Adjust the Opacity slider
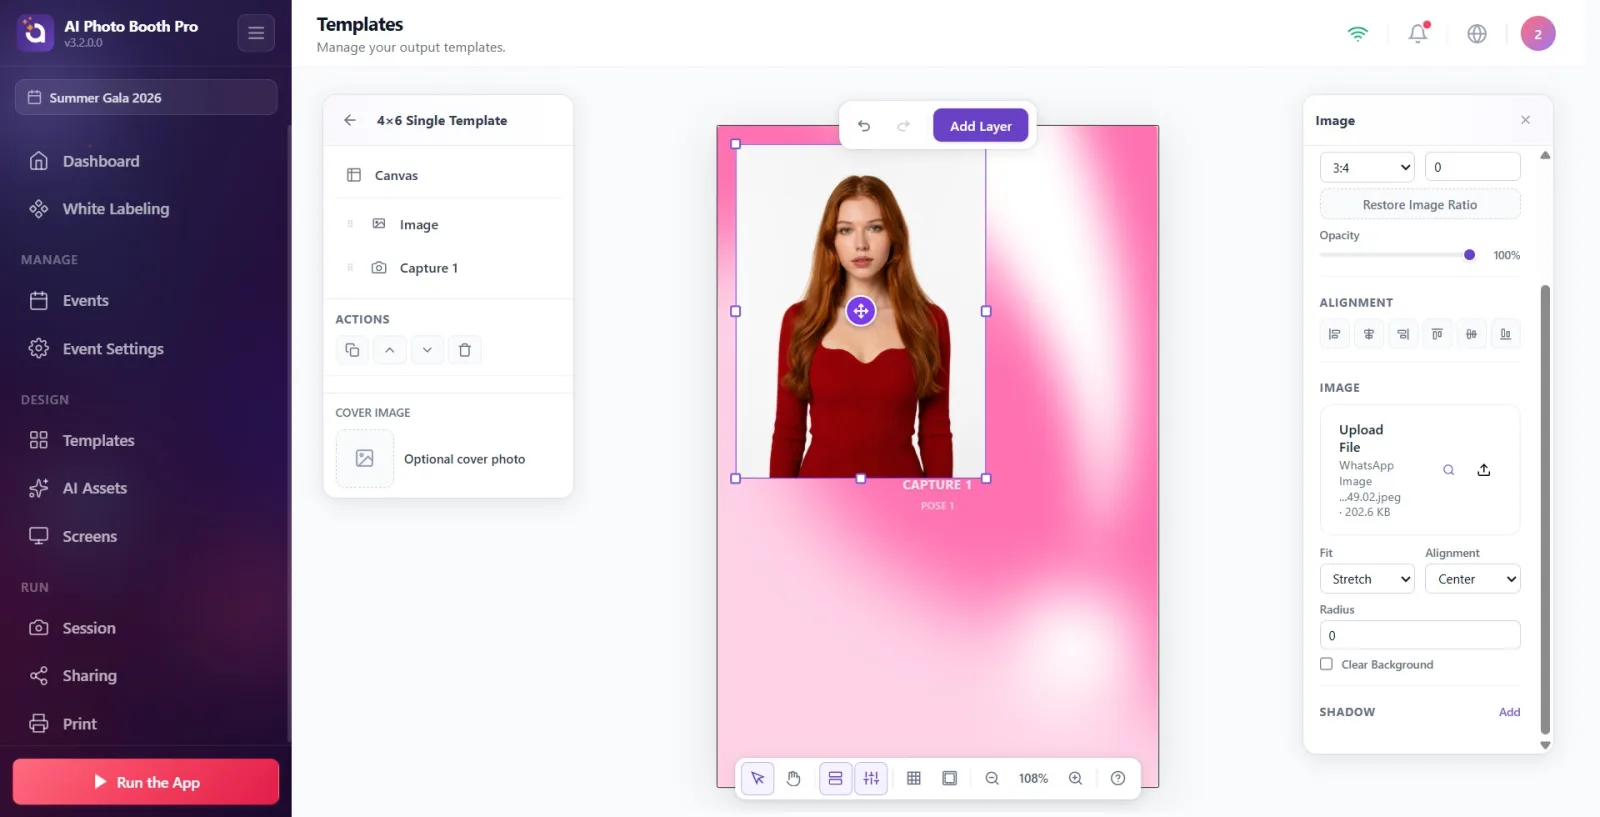The height and width of the screenshot is (817, 1600). 1397,255
